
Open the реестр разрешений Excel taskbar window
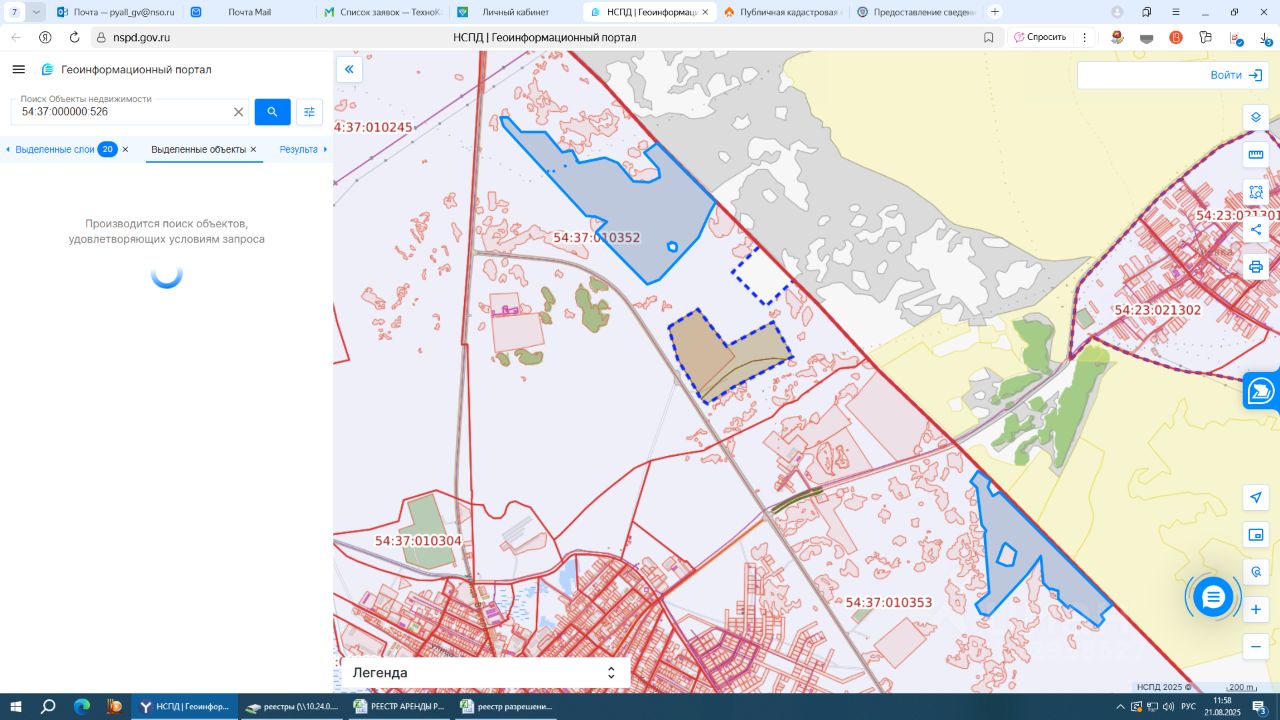tap(506, 707)
